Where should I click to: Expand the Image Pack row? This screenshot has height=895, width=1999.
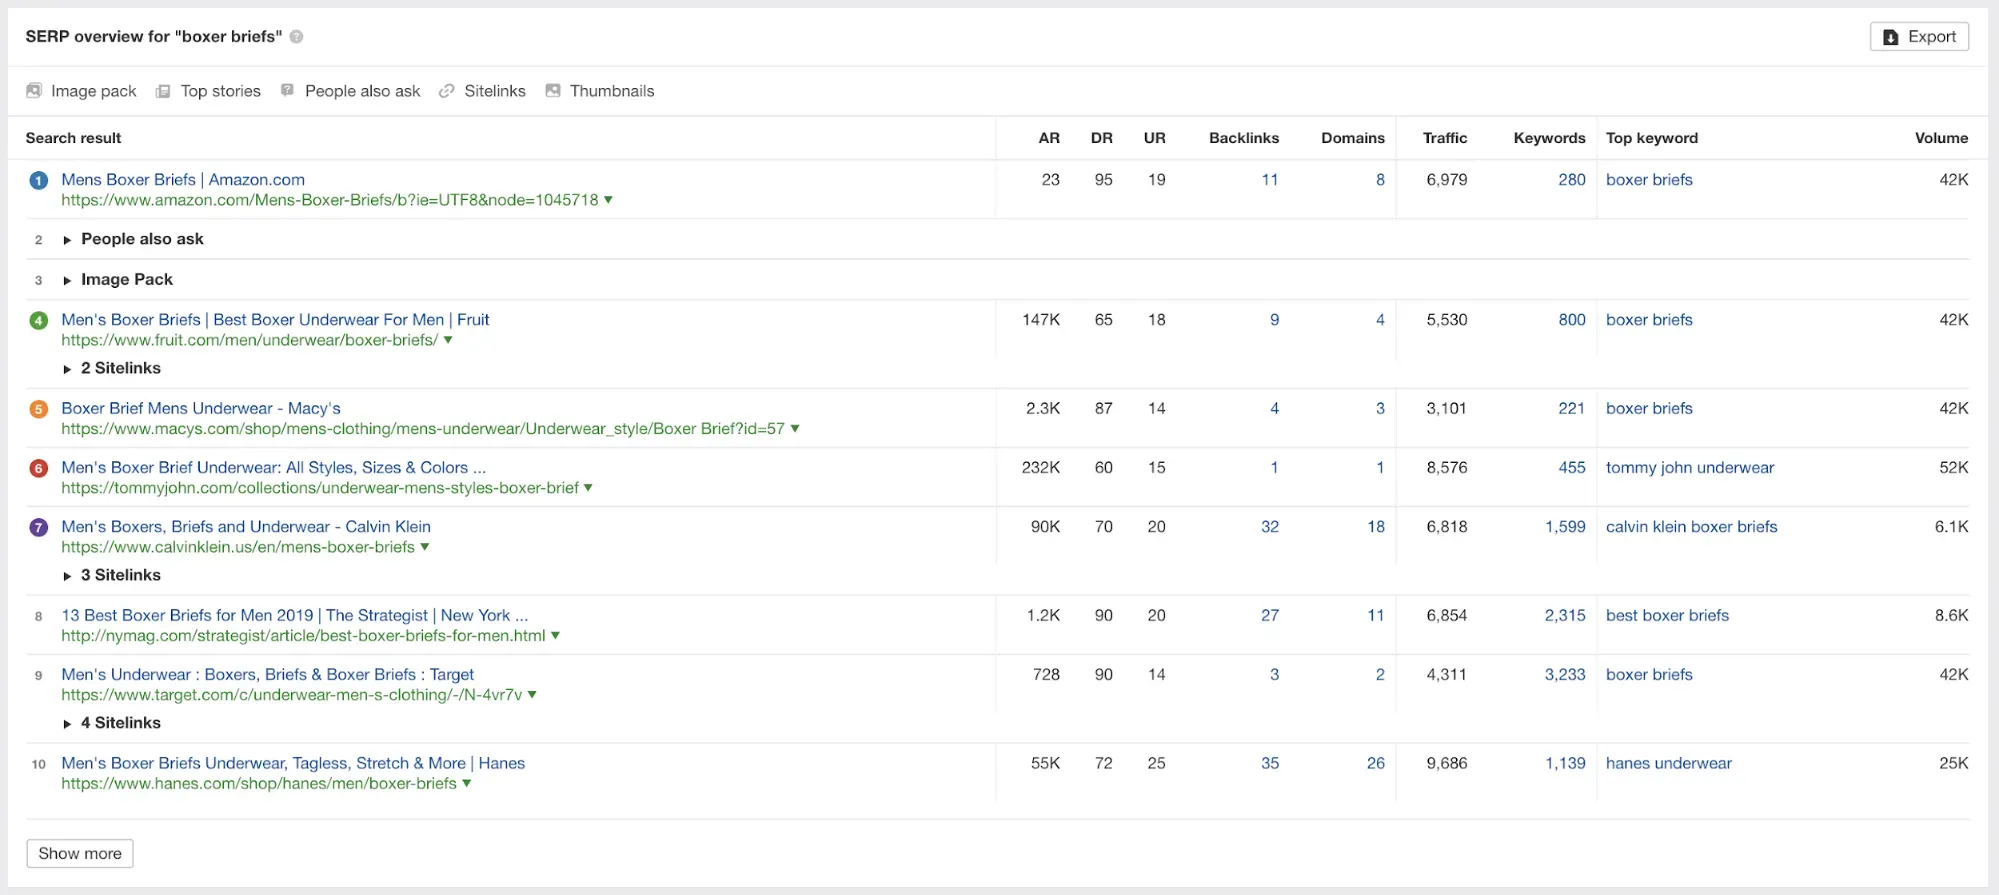click(67, 280)
